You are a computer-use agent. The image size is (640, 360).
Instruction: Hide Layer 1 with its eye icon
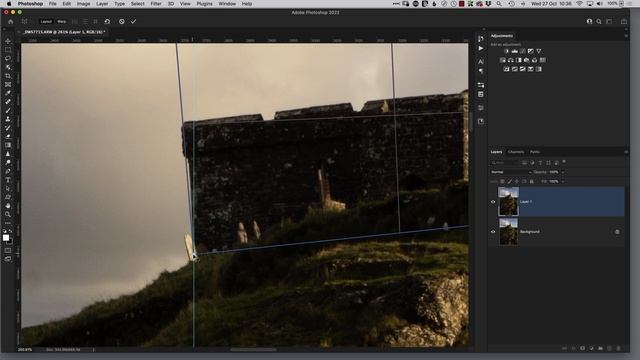pos(493,202)
